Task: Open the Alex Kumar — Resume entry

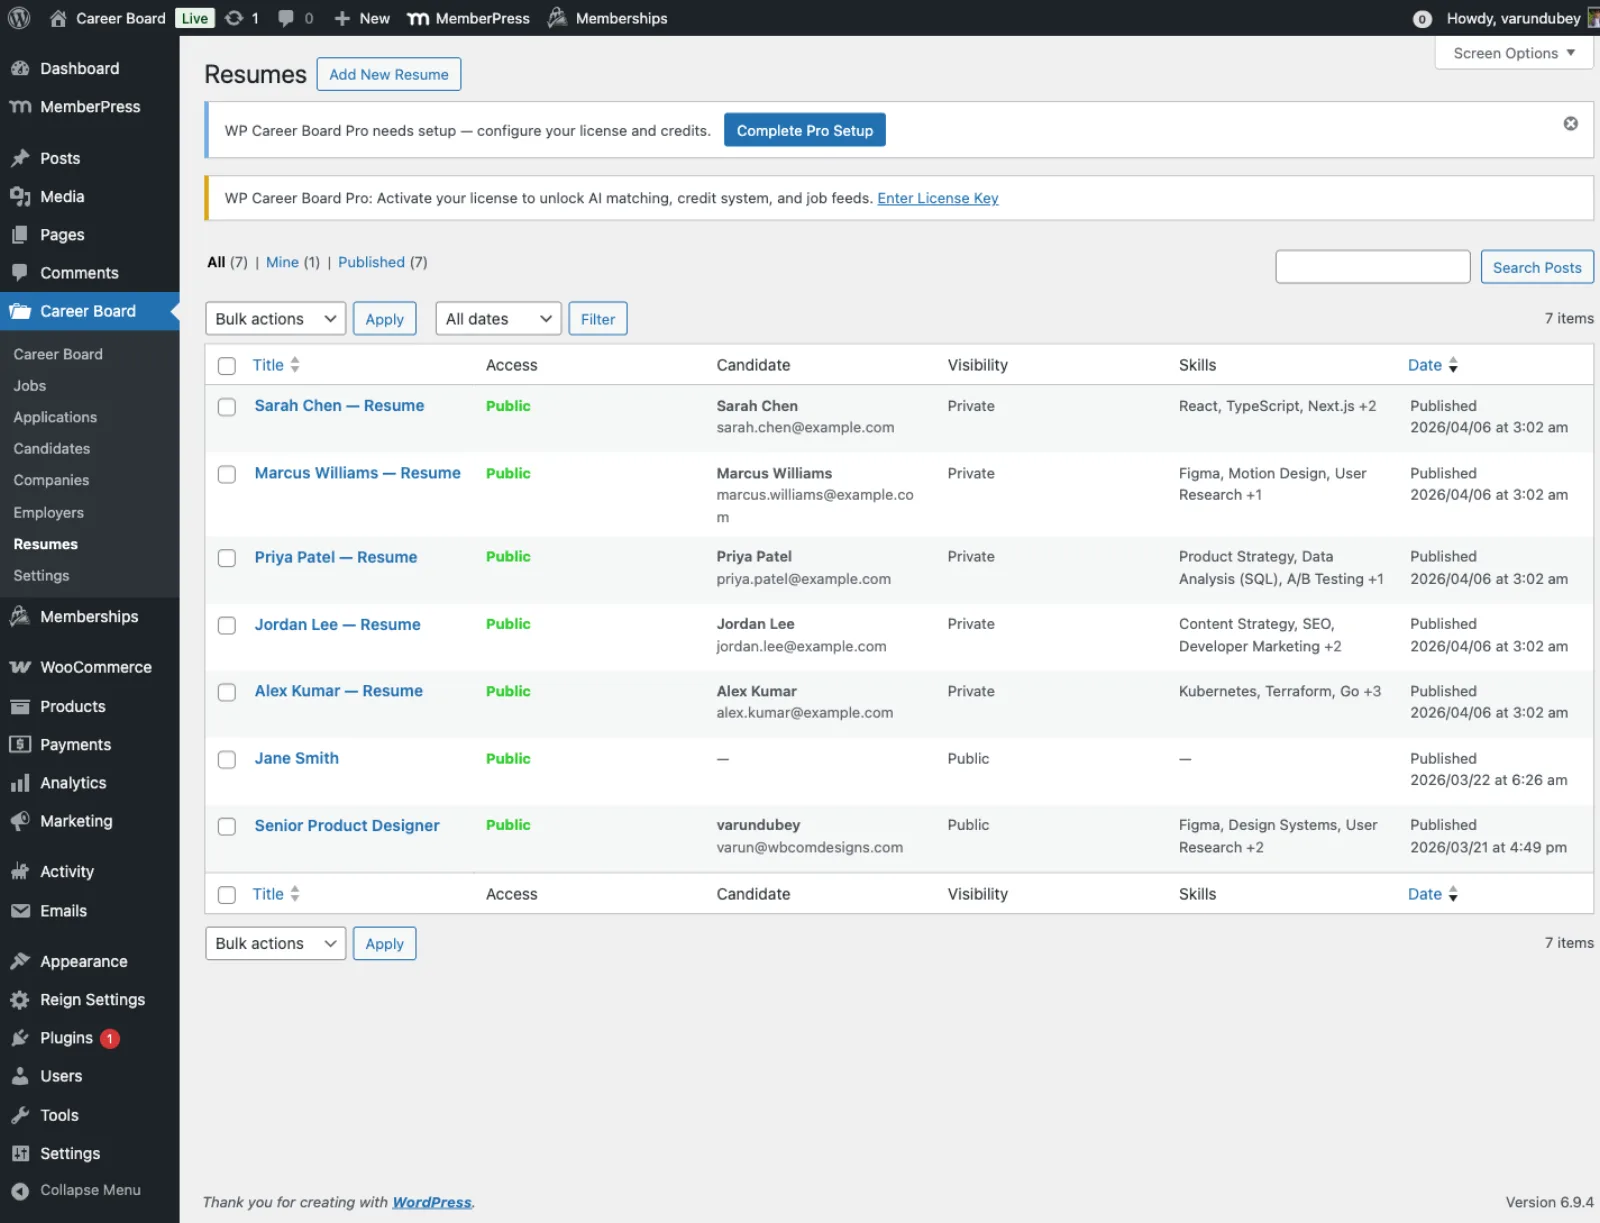Action: pos(339,691)
